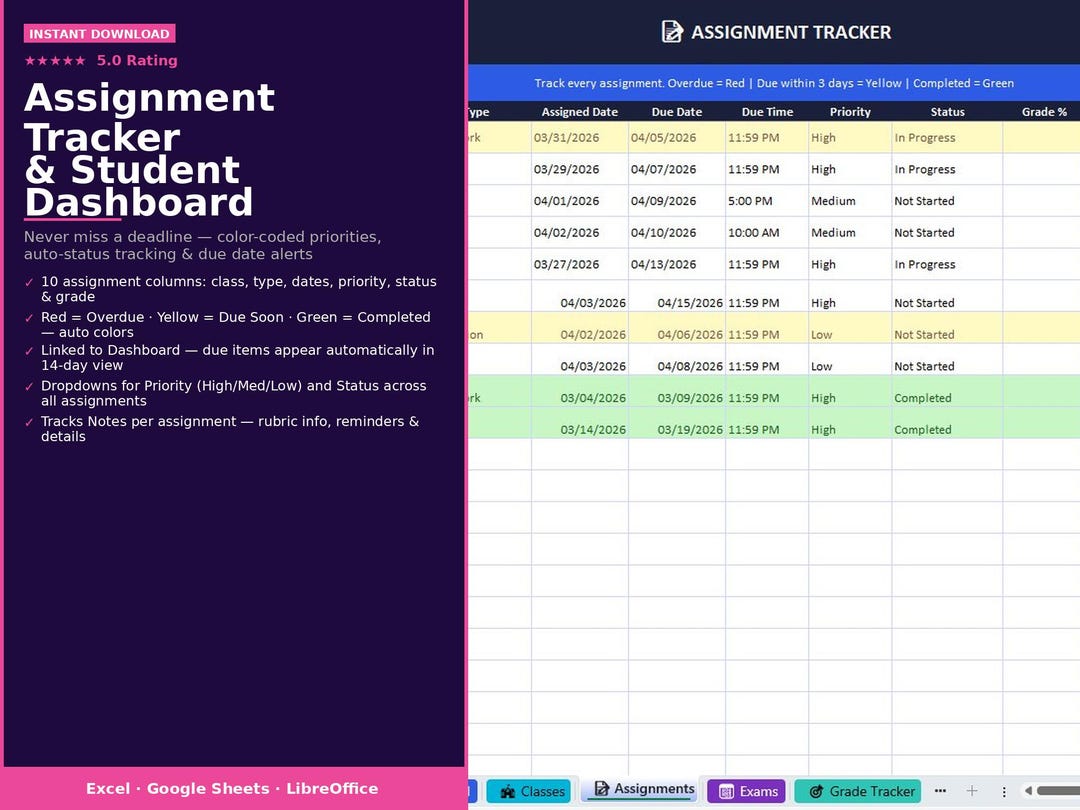Select assigned date cell 03/14/2026

[580, 423]
